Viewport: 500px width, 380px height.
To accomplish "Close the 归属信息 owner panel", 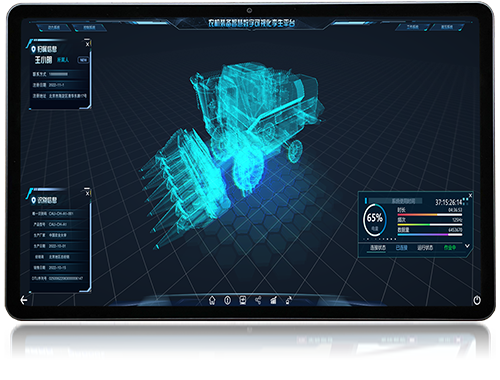I will coord(87,44).
